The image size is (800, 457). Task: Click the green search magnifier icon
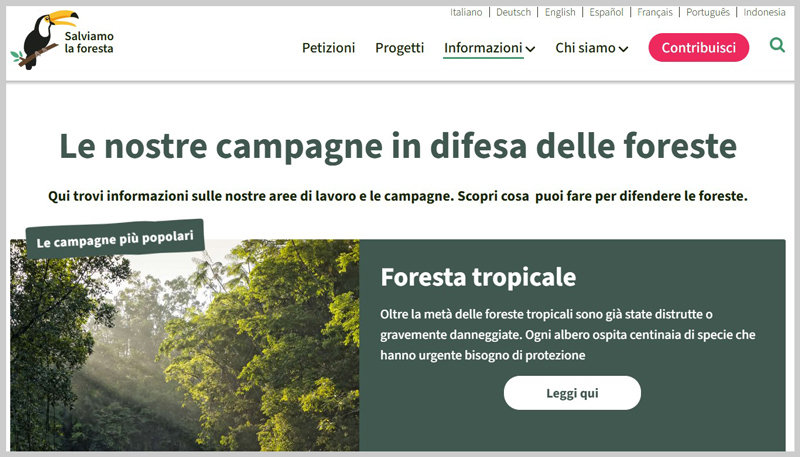click(777, 45)
